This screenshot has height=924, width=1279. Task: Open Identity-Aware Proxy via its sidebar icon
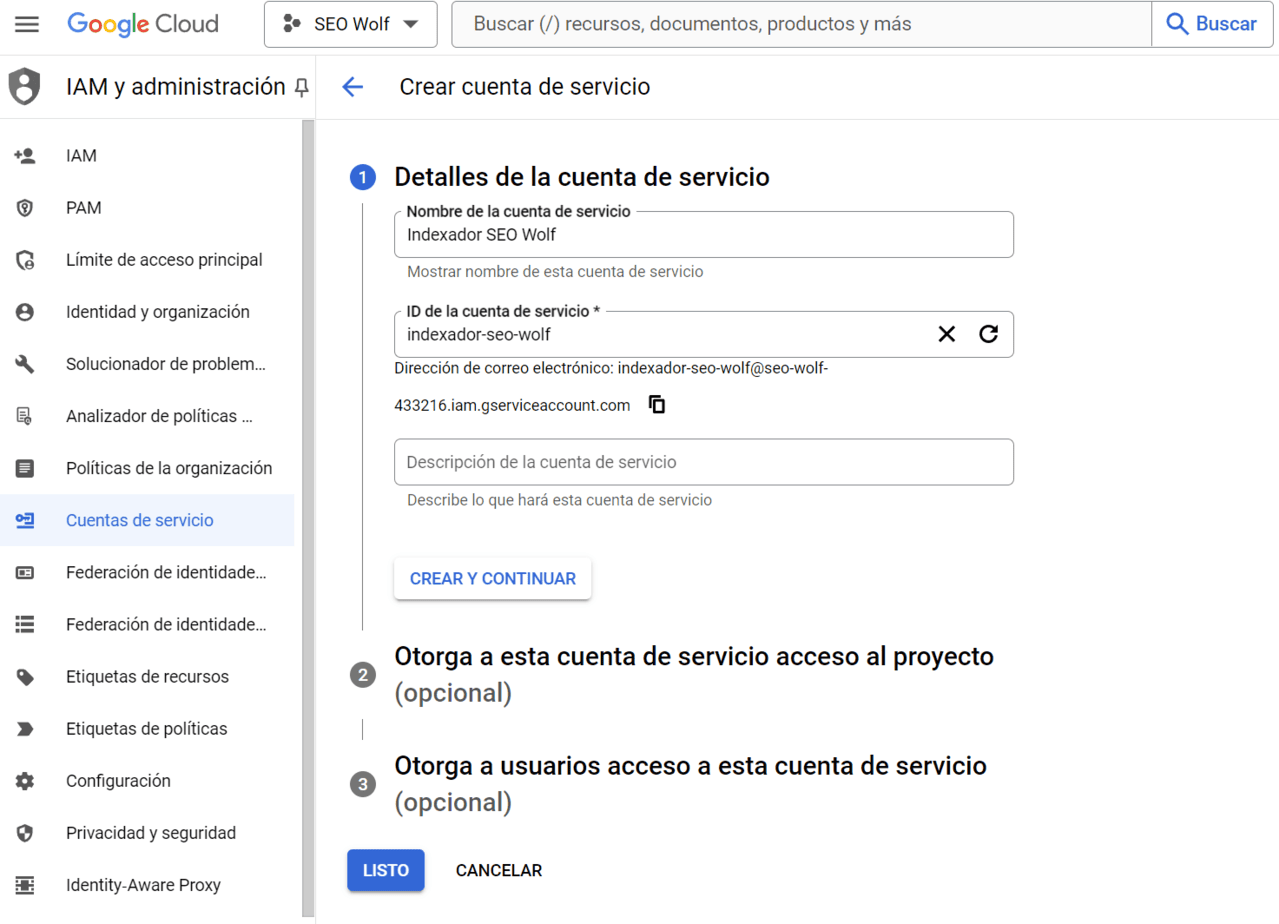coord(24,884)
